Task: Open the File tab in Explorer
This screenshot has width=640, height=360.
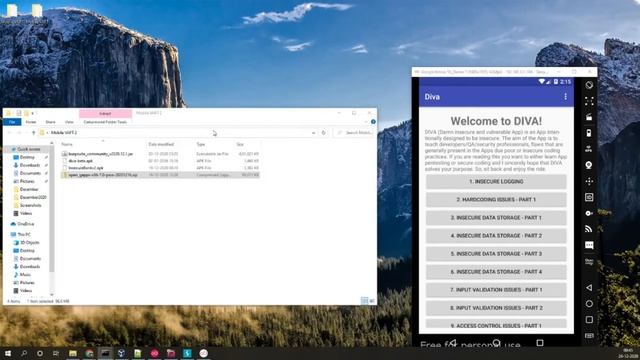Action: click(12, 122)
